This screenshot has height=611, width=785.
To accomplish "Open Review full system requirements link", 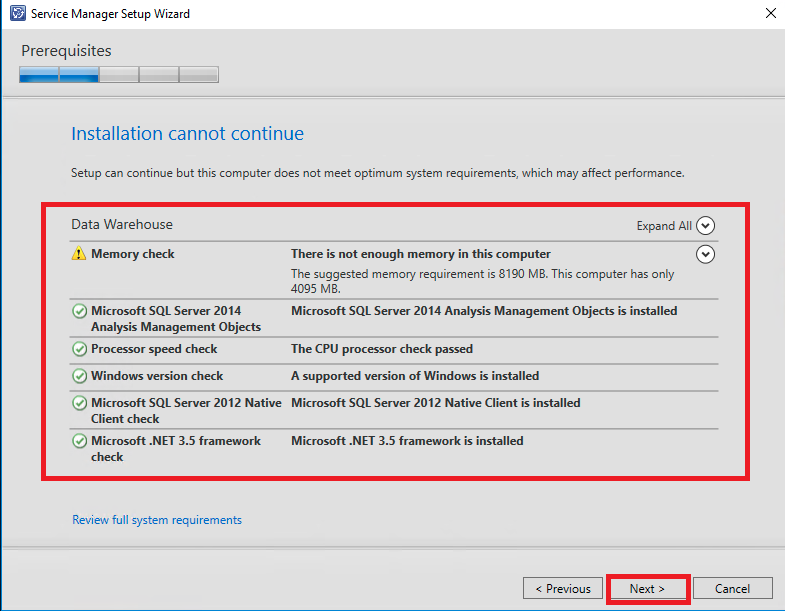I will pos(157,520).
